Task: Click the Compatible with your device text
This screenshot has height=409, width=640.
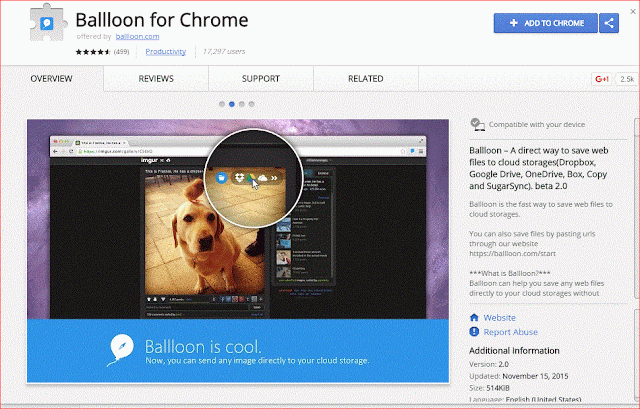Action: [537, 124]
